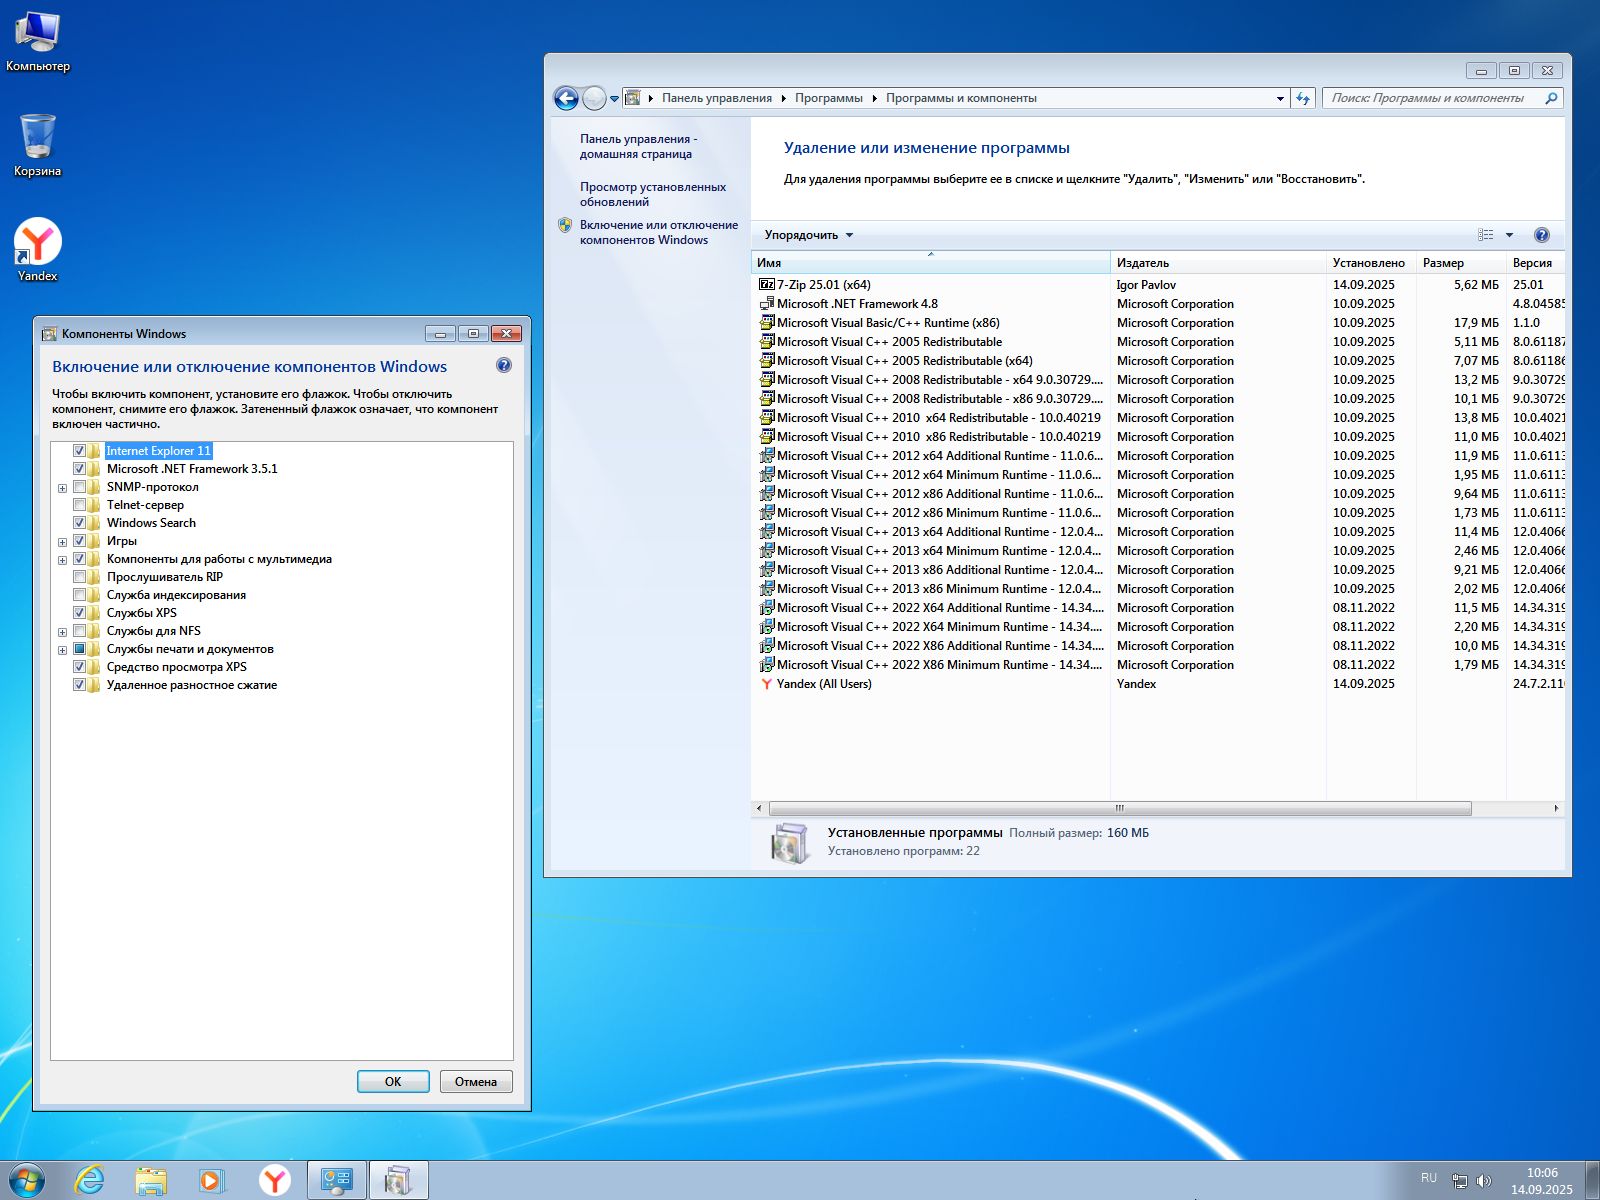Switch to Компоненты Windows taskbar button

(x=398, y=1180)
